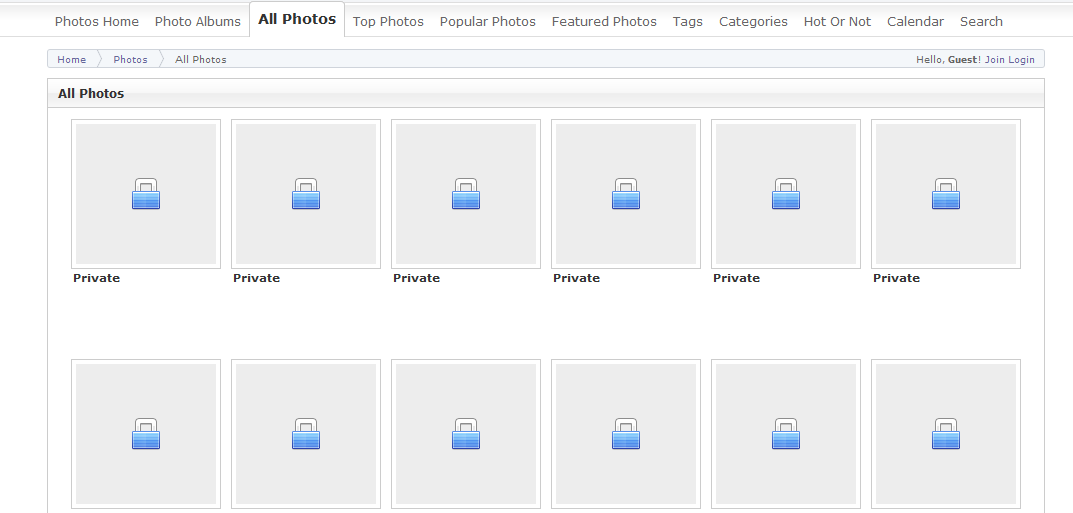Click the Photos breadcrumb link
Viewport: 1073px width, 513px height.
(131, 60)
